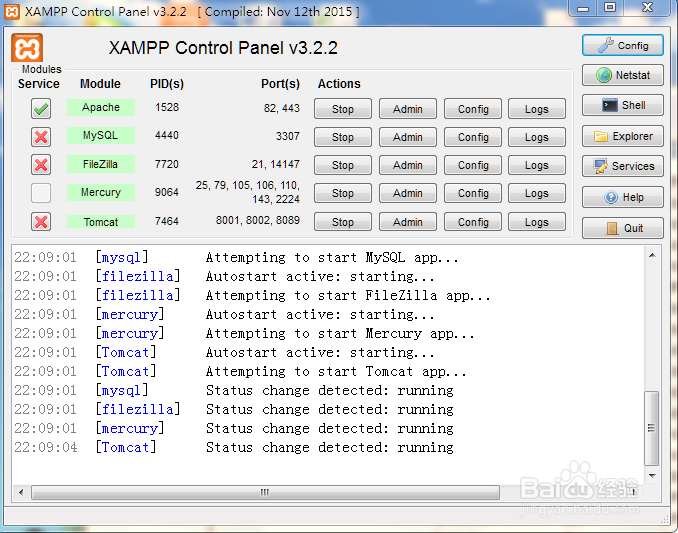Screen dimensions: 678x533
Task: Open MySQL Config menu
Action: [x=473, y=137]
